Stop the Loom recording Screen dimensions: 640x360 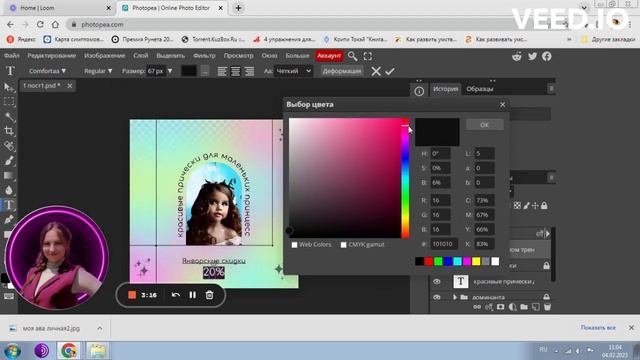coord(132,295)
